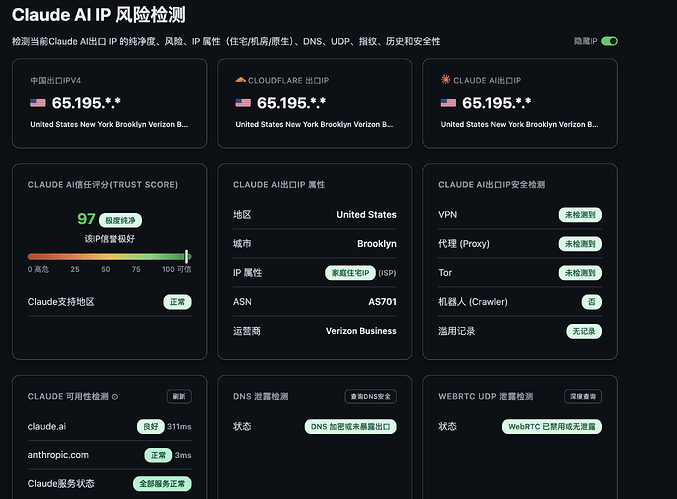Click the 地区 value United States
Viewport: 677px width, 499px height.
tap(366, 215)
